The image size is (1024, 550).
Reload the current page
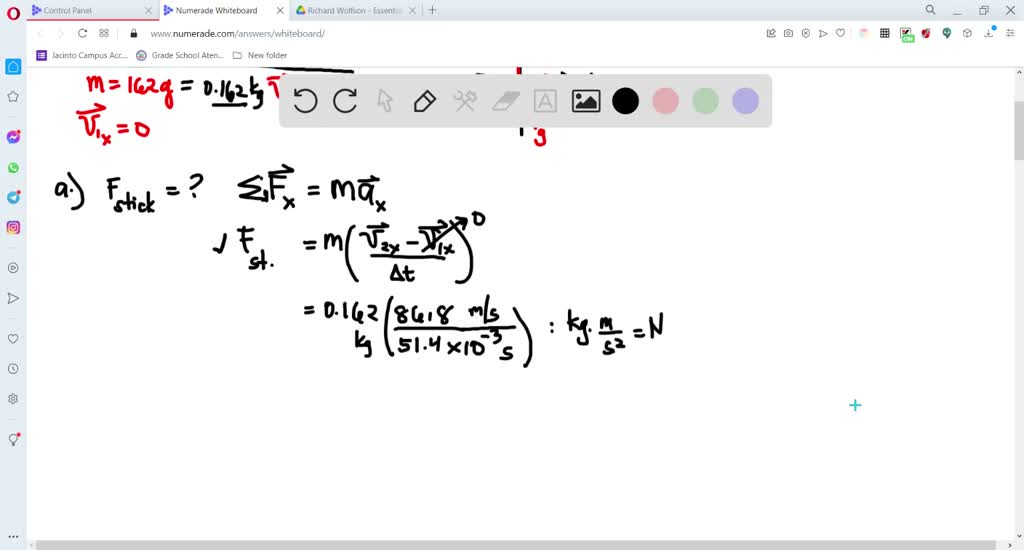tap(82, 33)
